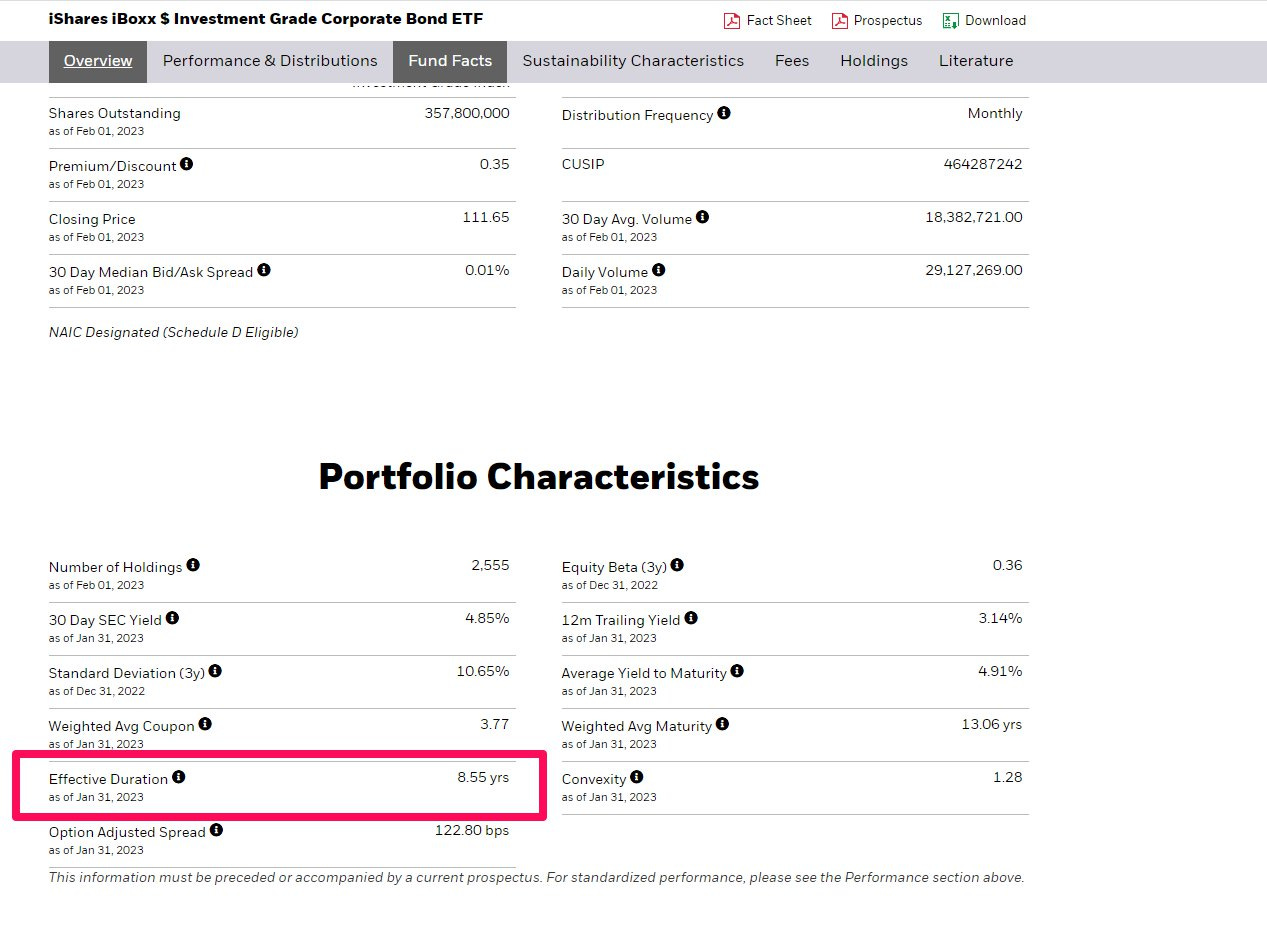The image size is (1267, 936).
Task: Click info icon beside 30 Day Avg. Volume
Action: point(702,217)
